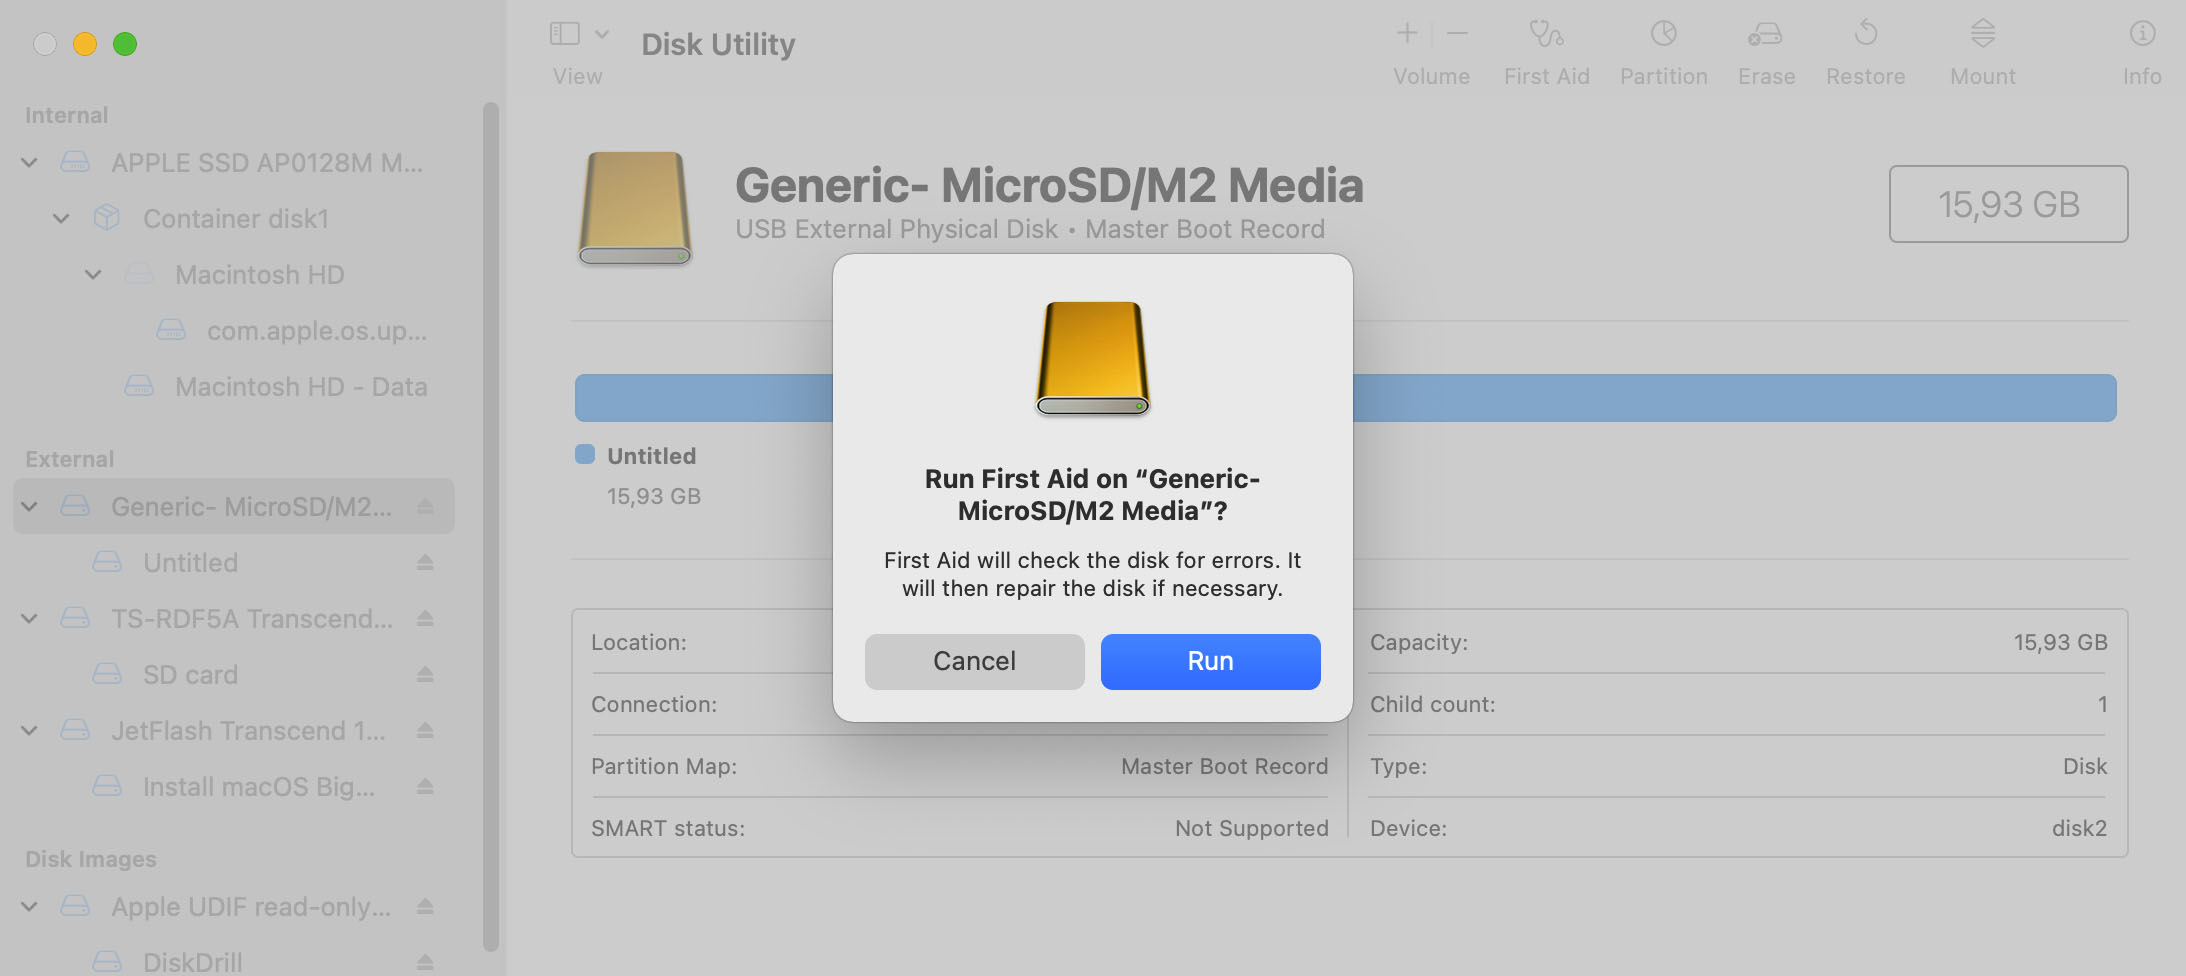Select the DiskDrill disk image
This screenshot has width=2186, height=976.
192,962
